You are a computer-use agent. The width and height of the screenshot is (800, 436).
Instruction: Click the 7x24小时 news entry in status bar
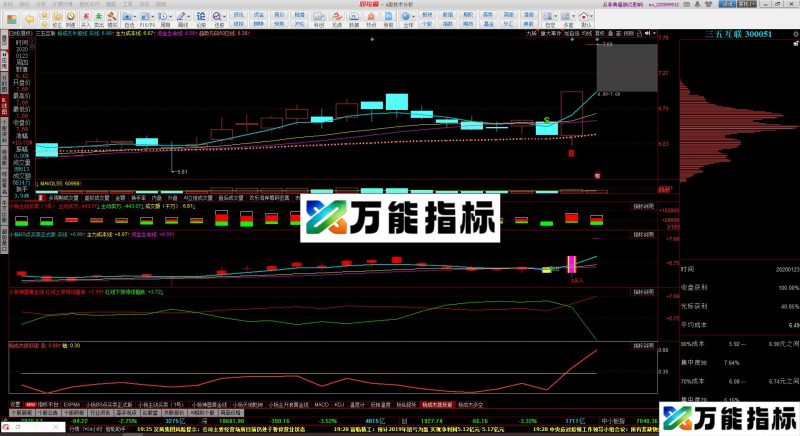(93, 429)
